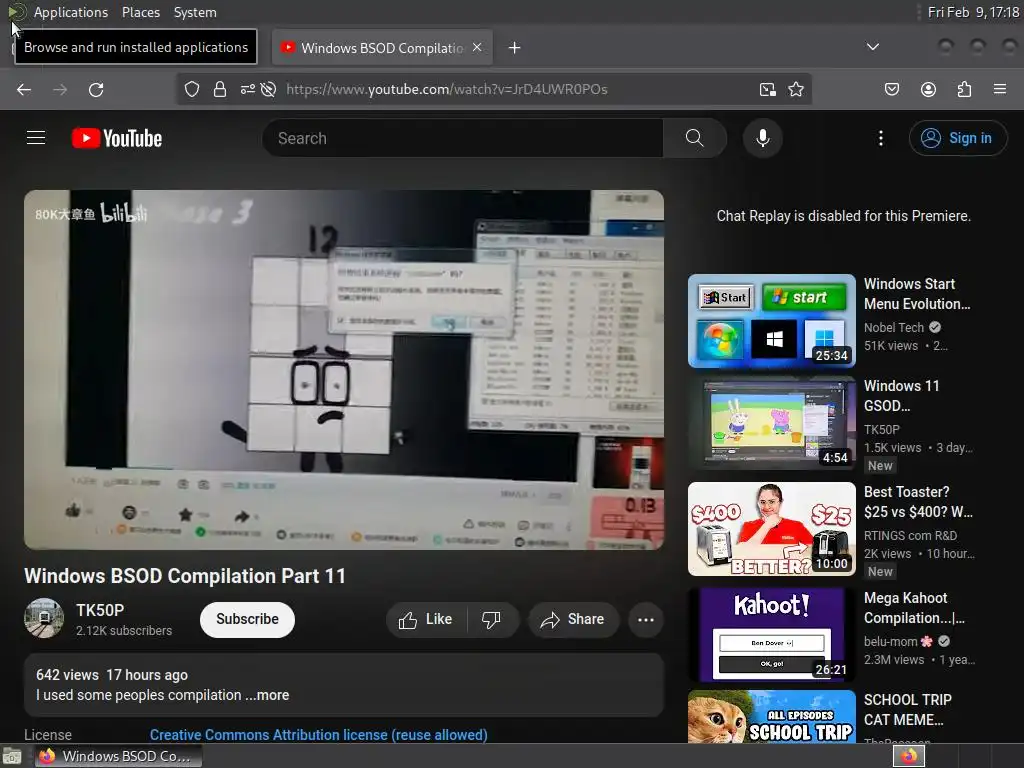Viewport: 1024px width, 768px height.
Task: Click the Firefox workspace icon in bottom panel
Action: pos(909,756)
